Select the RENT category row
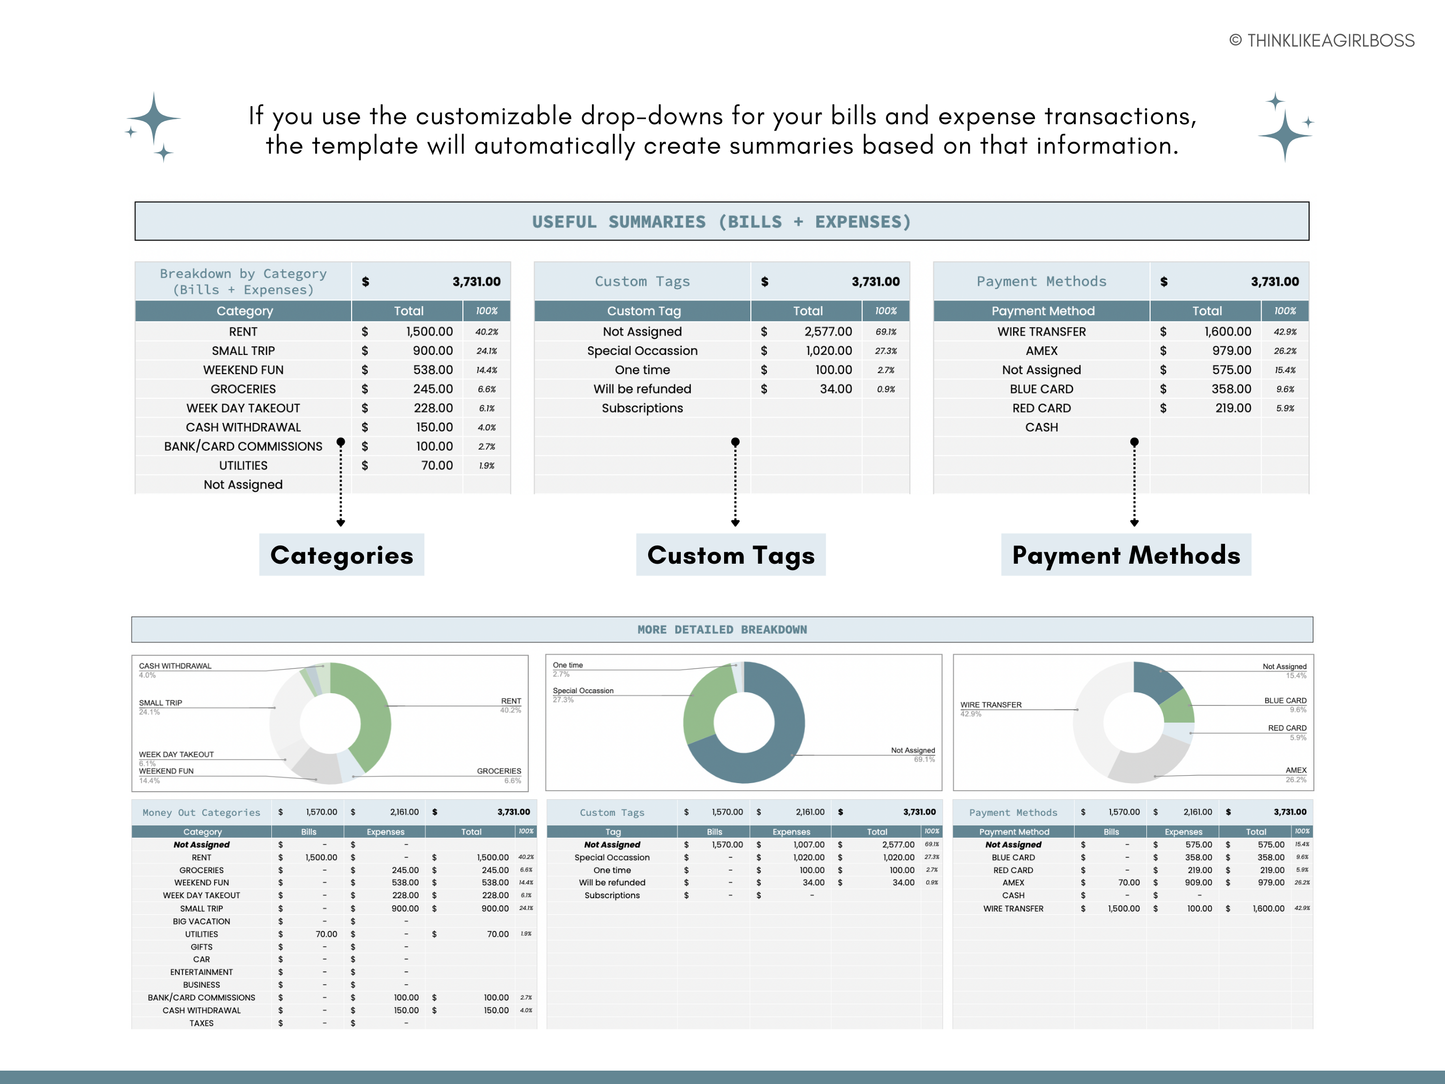This screenshot has height=1084, width=1445. pyautogui.click(x=244, y=331)
